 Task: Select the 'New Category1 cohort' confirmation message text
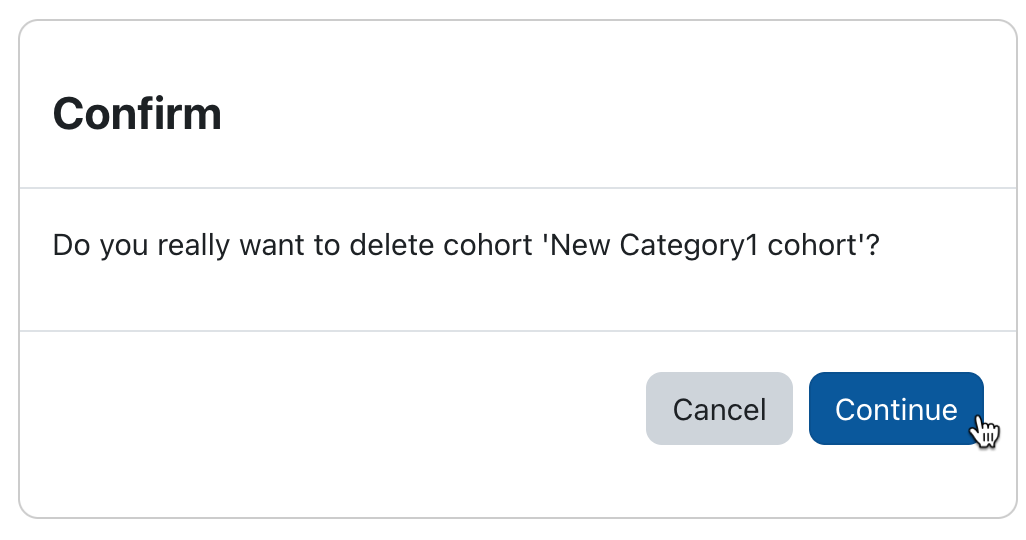coord(466,245)
